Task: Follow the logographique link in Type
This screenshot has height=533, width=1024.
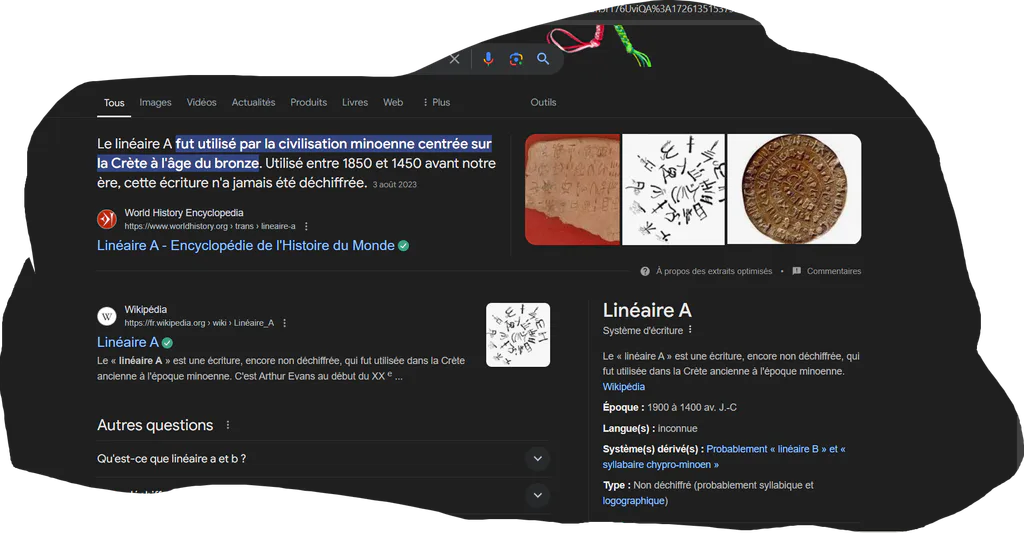Action: pyautogui.click(x=633, y=501)
